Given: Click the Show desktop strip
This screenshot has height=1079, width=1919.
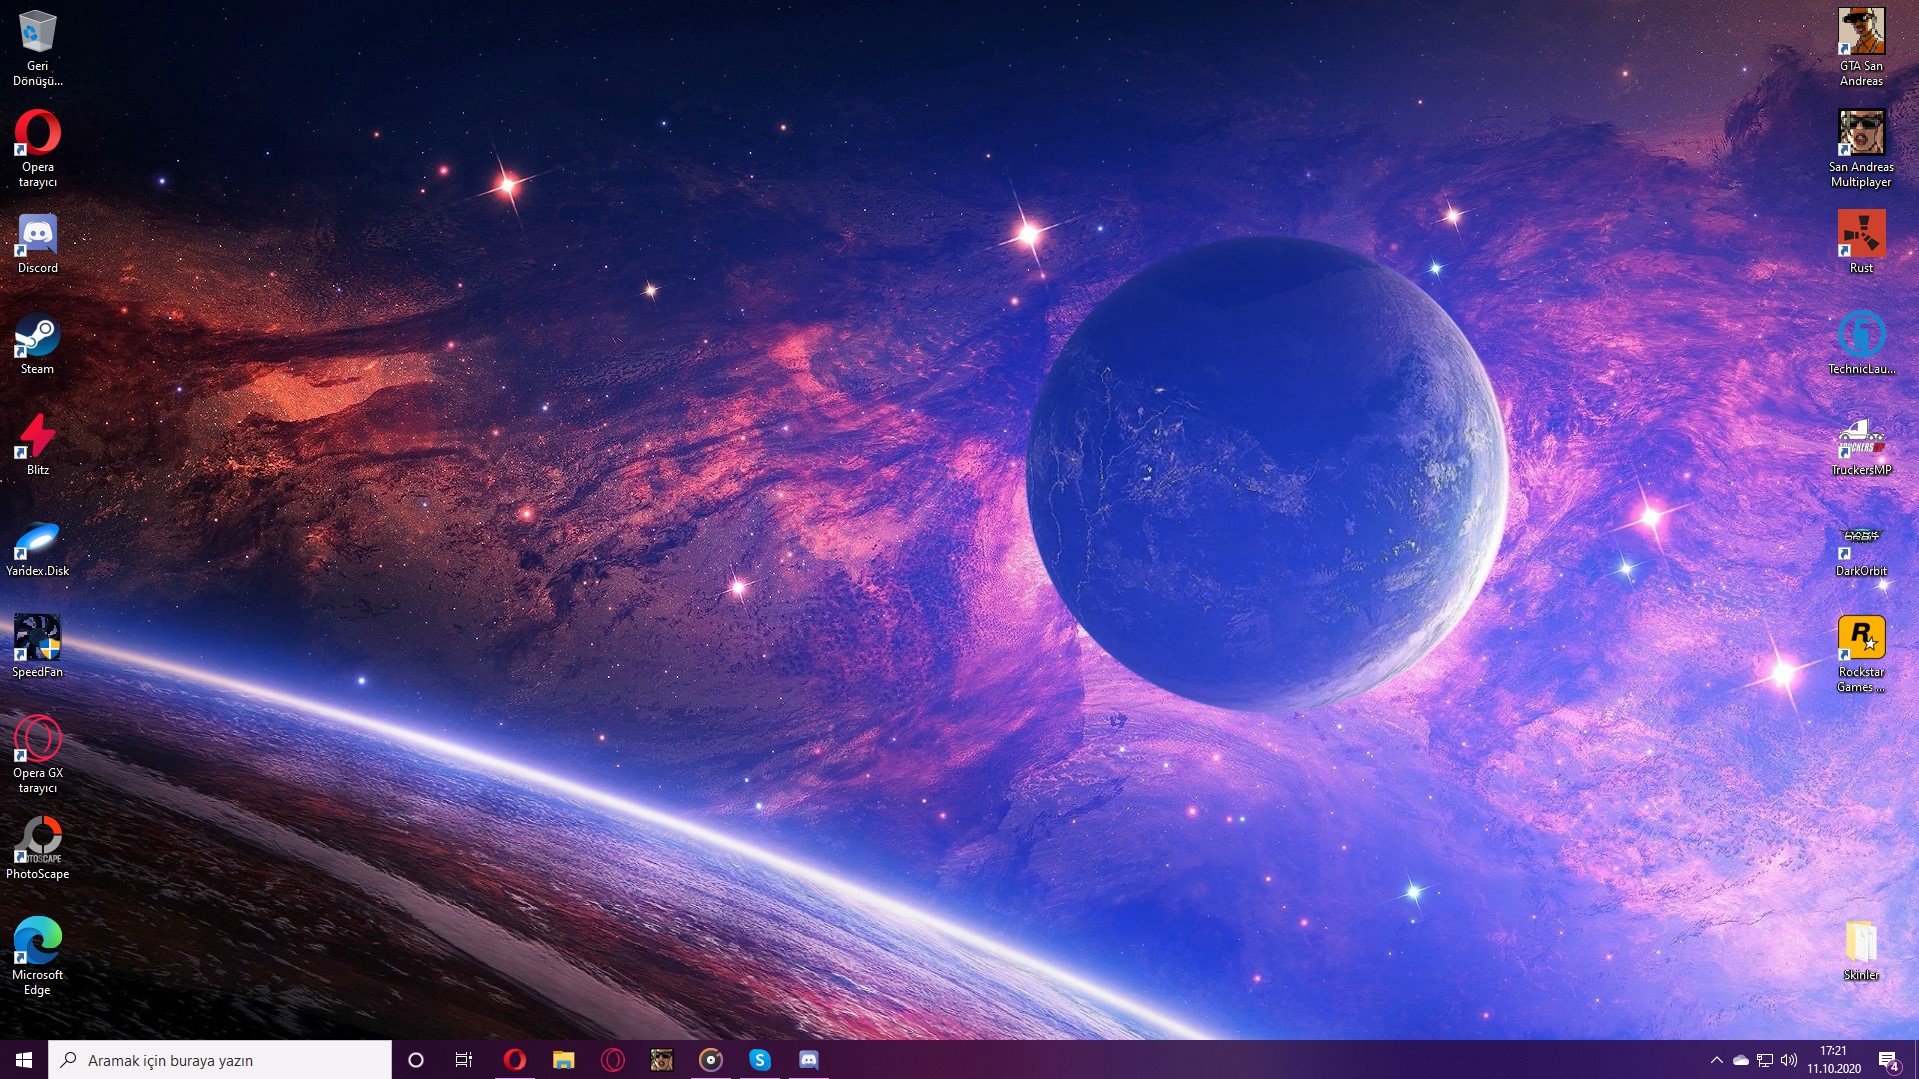Looking at the screenshot, I should [1916, 1060].
